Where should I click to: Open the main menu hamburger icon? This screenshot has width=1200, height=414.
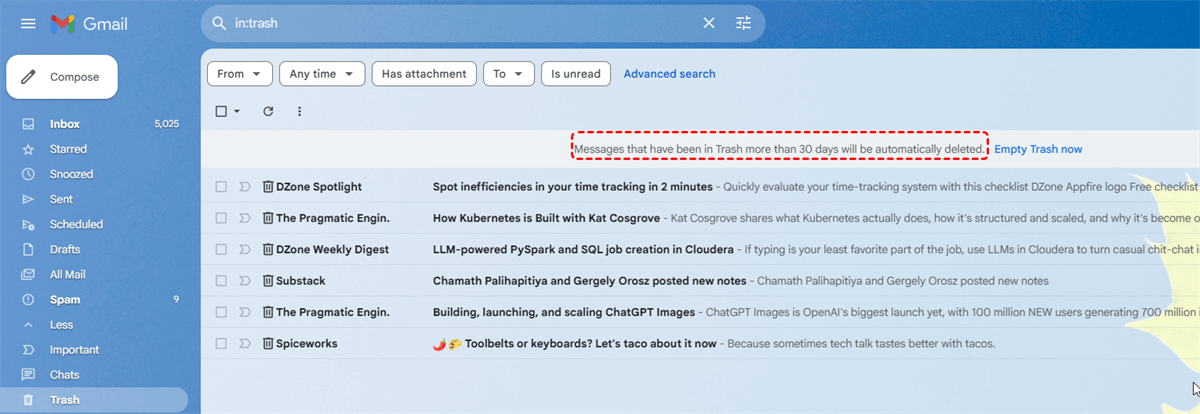(28, 23)
